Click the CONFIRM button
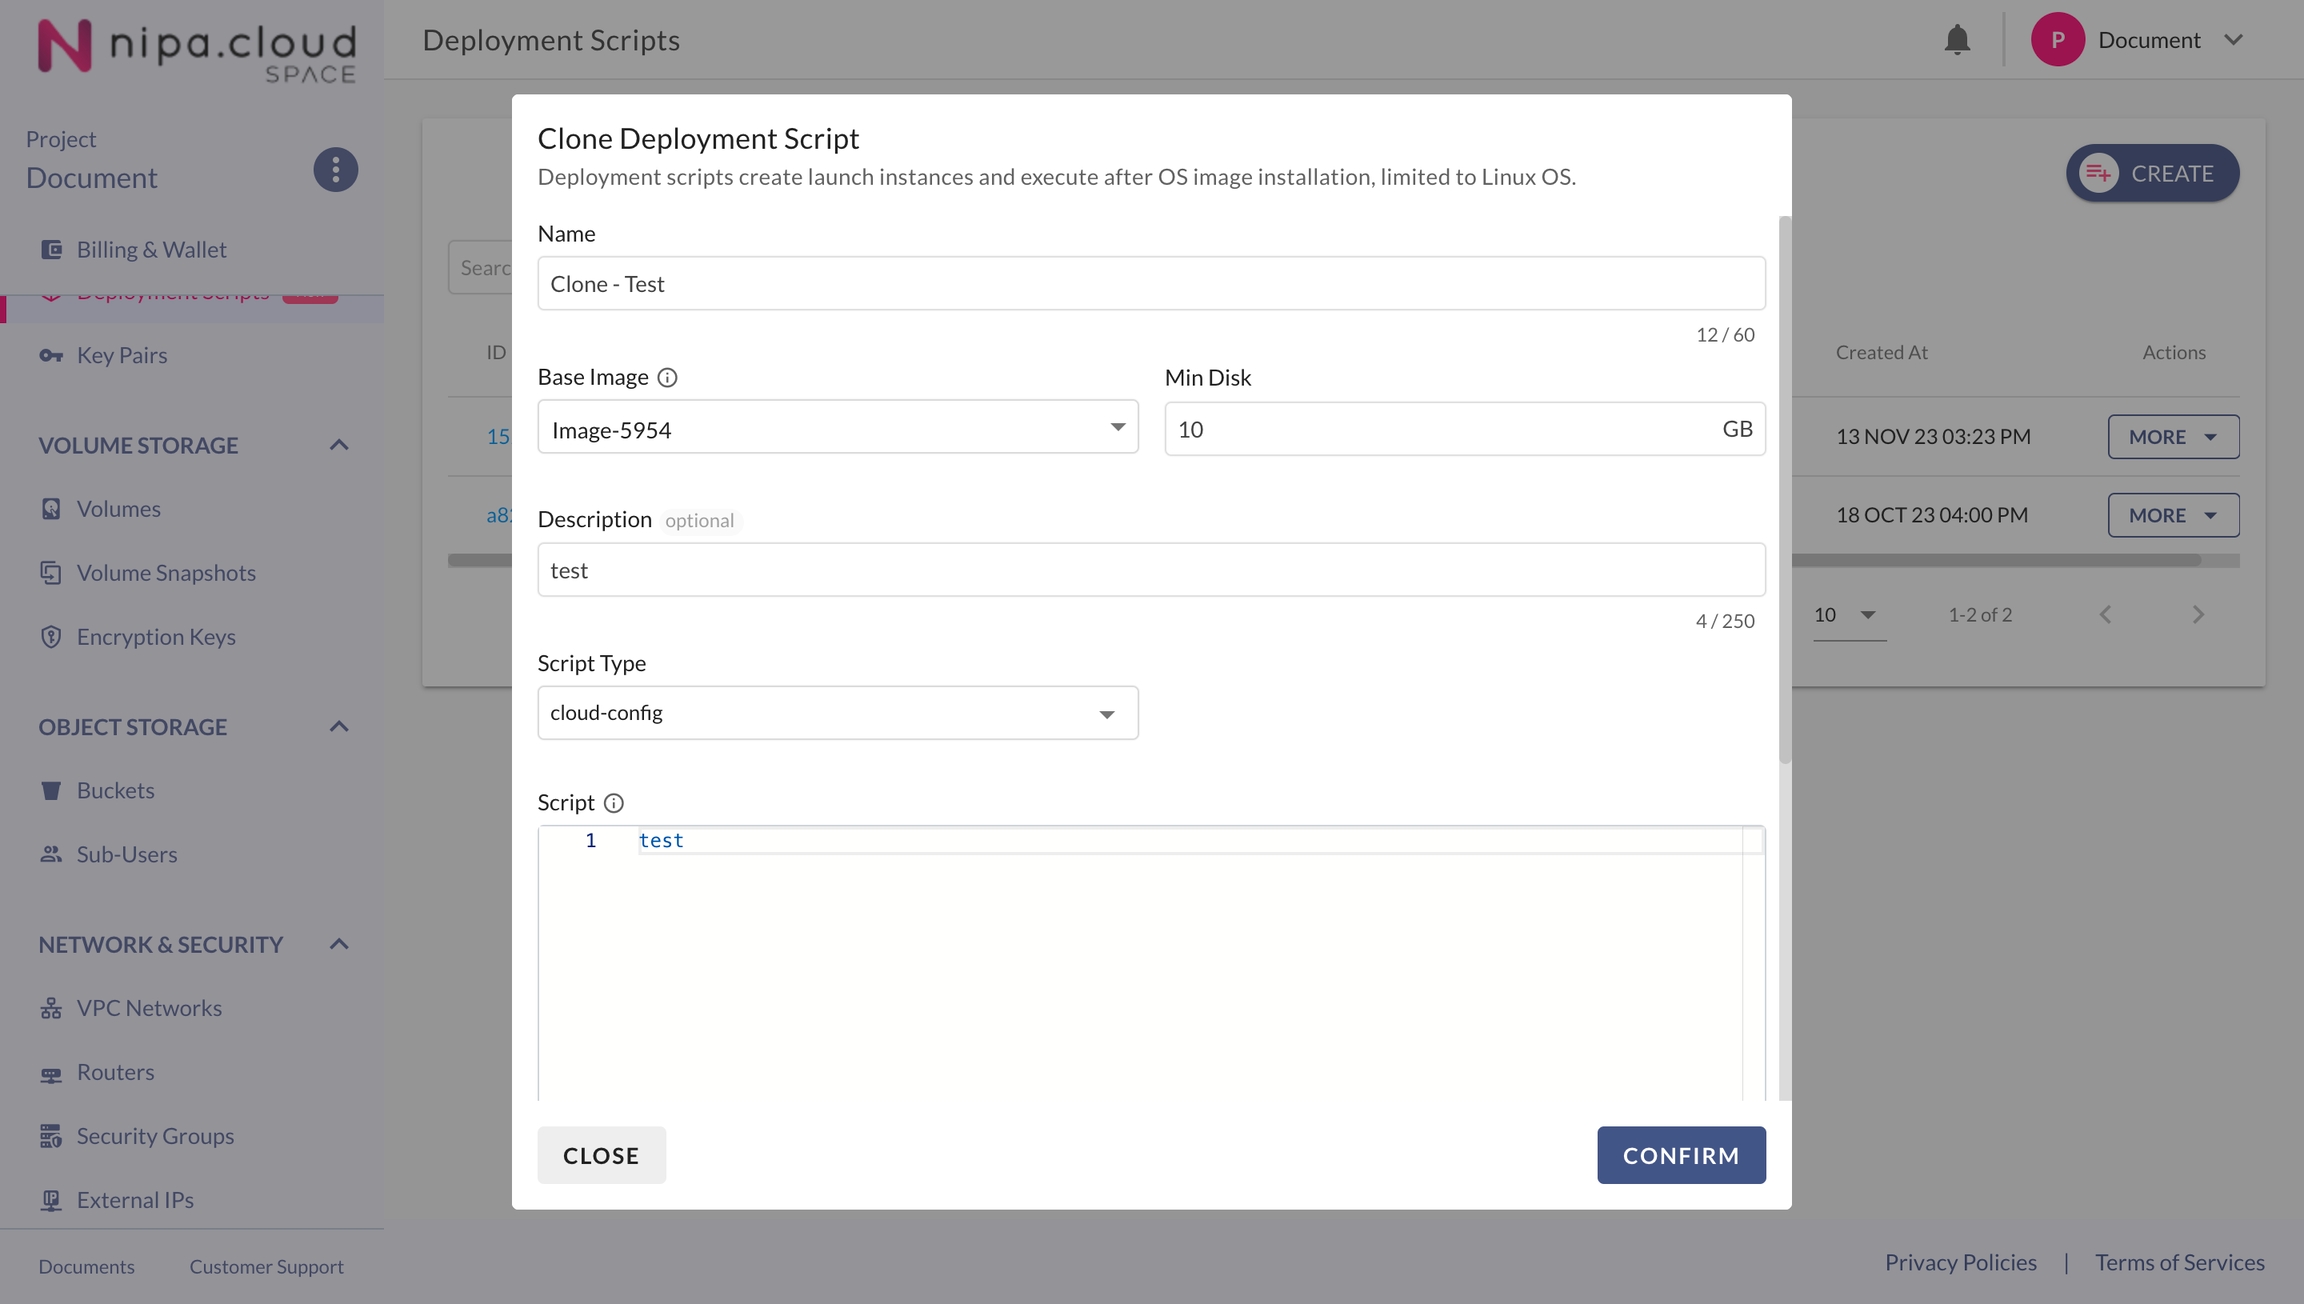Viewport: 2304px width, 1304px height. point(1680,1155)
